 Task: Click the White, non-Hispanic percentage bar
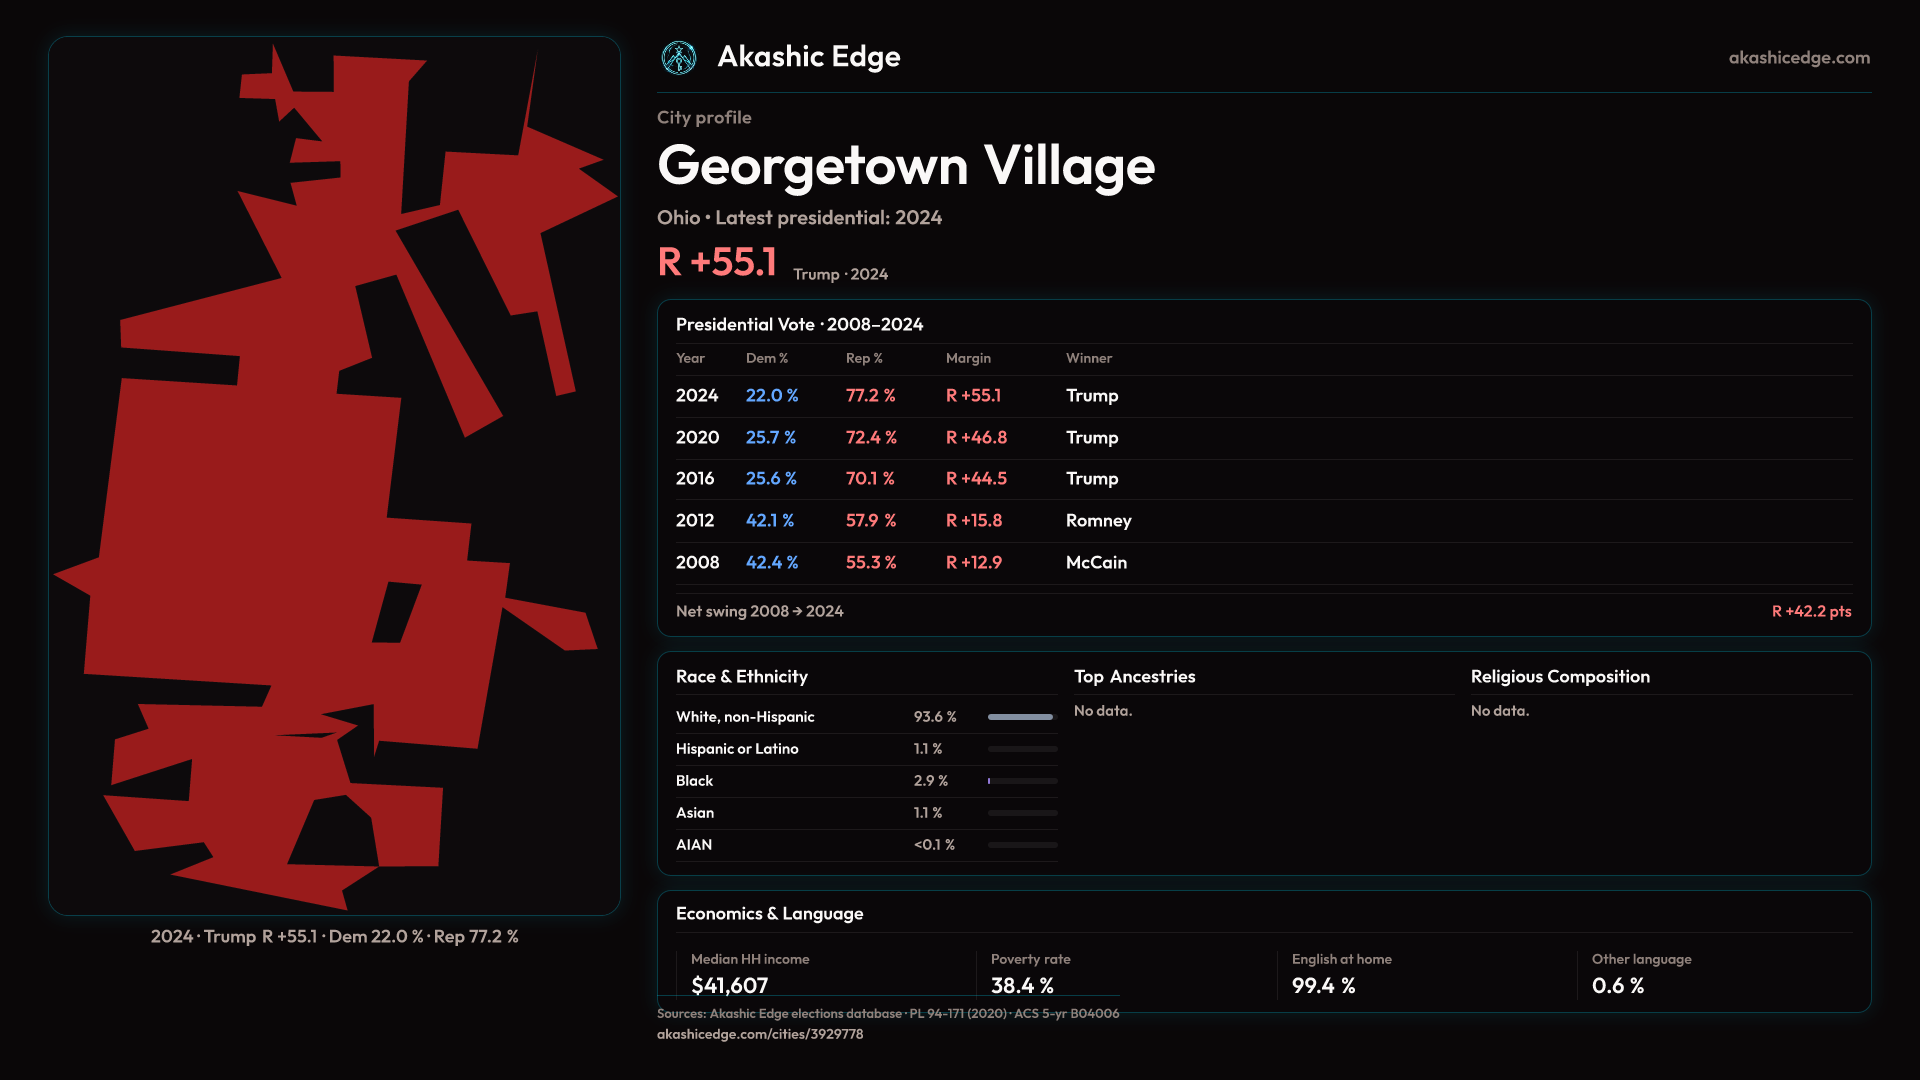(1022, 717)
